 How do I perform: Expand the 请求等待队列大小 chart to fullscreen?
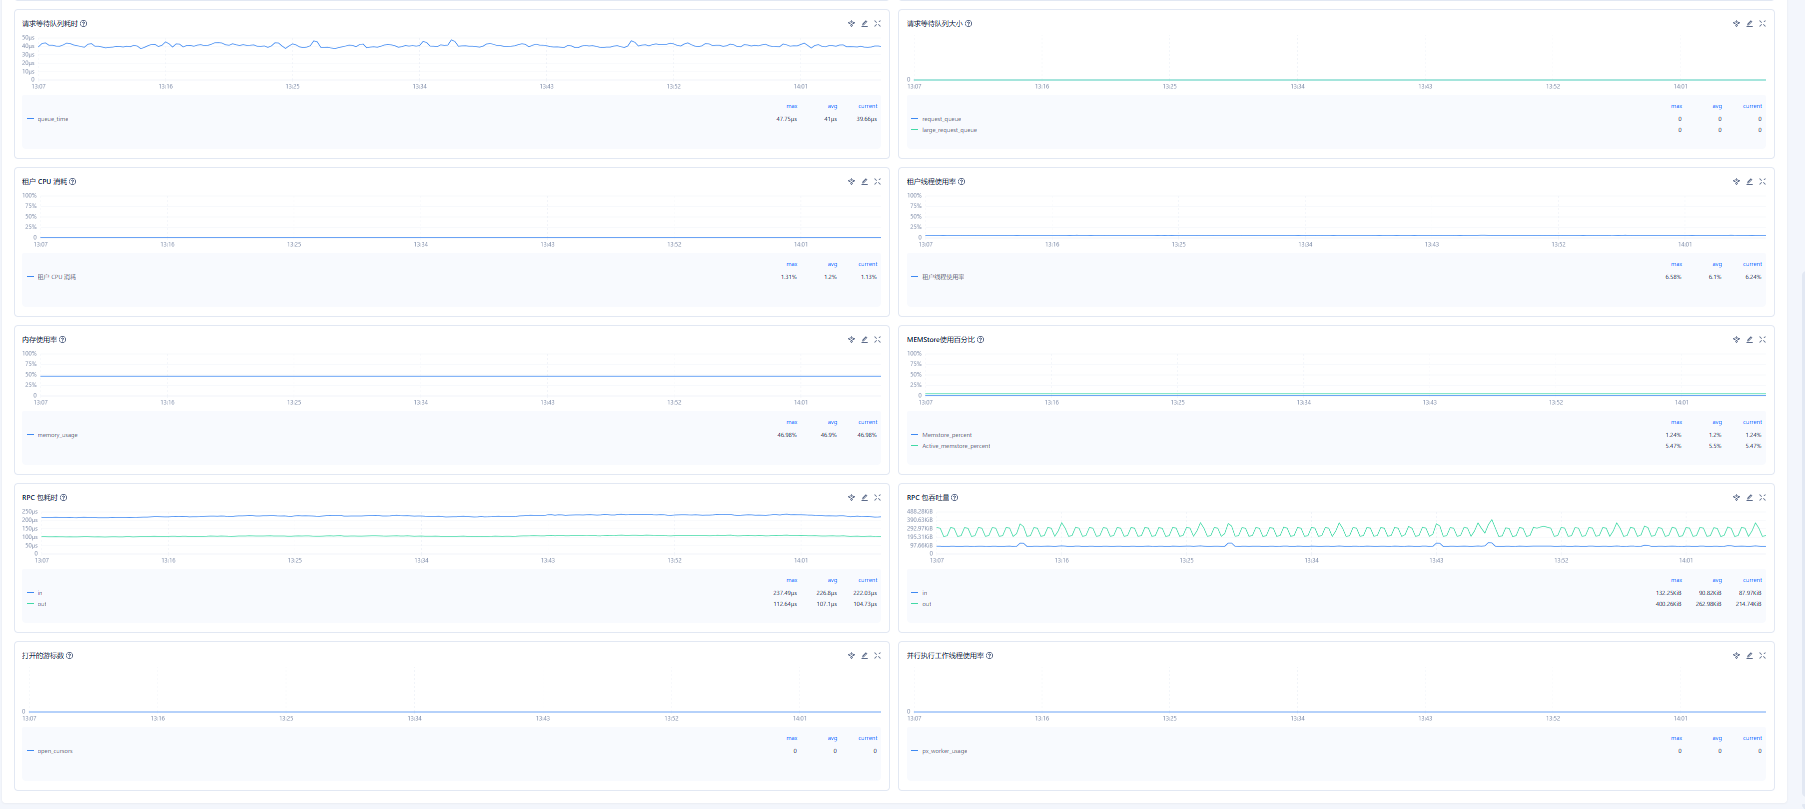[x=1762, y=23]
